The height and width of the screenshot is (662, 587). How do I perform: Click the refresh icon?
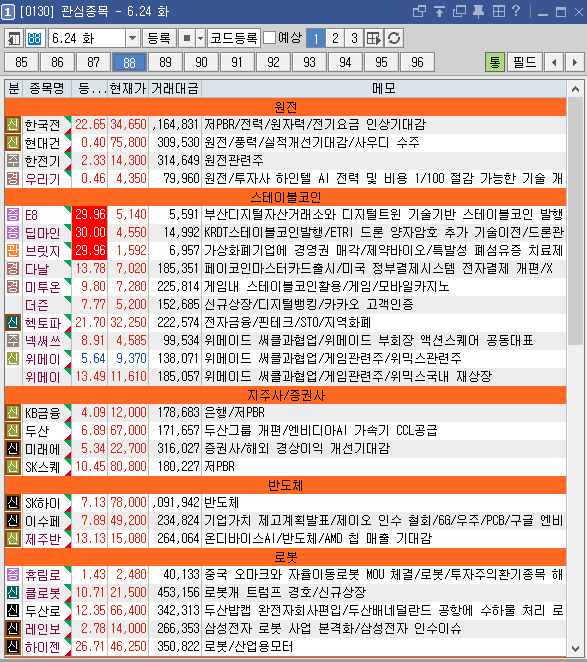[394, 38]
